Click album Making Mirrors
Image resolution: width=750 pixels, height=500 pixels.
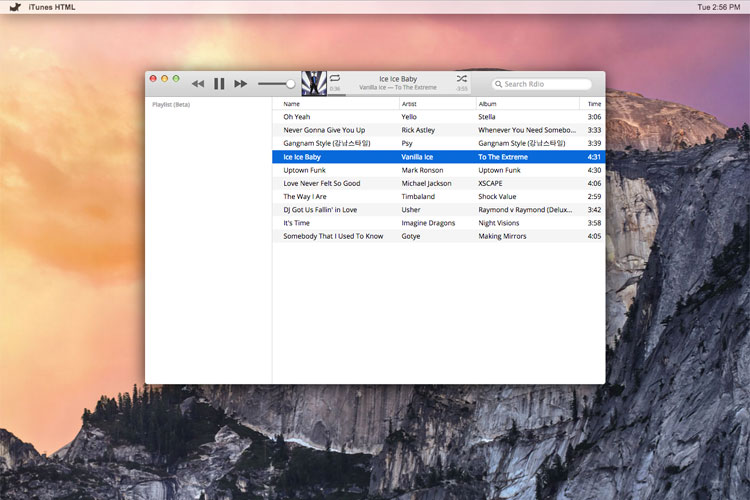[502, 236]
